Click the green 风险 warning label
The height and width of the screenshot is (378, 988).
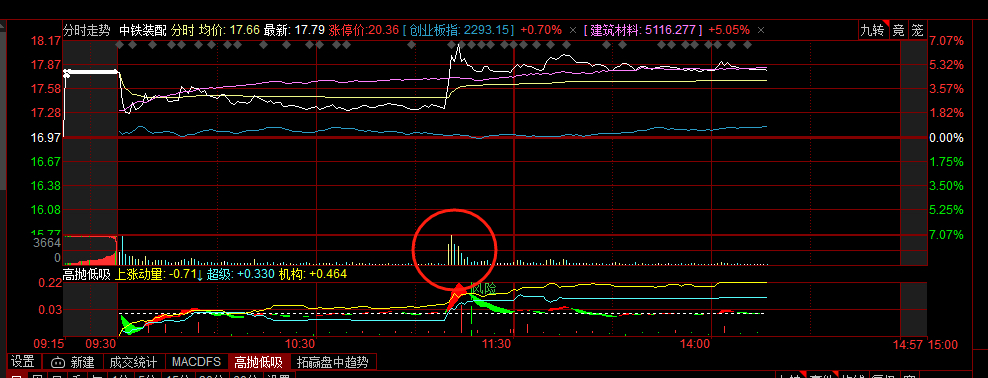coord(484,288)
